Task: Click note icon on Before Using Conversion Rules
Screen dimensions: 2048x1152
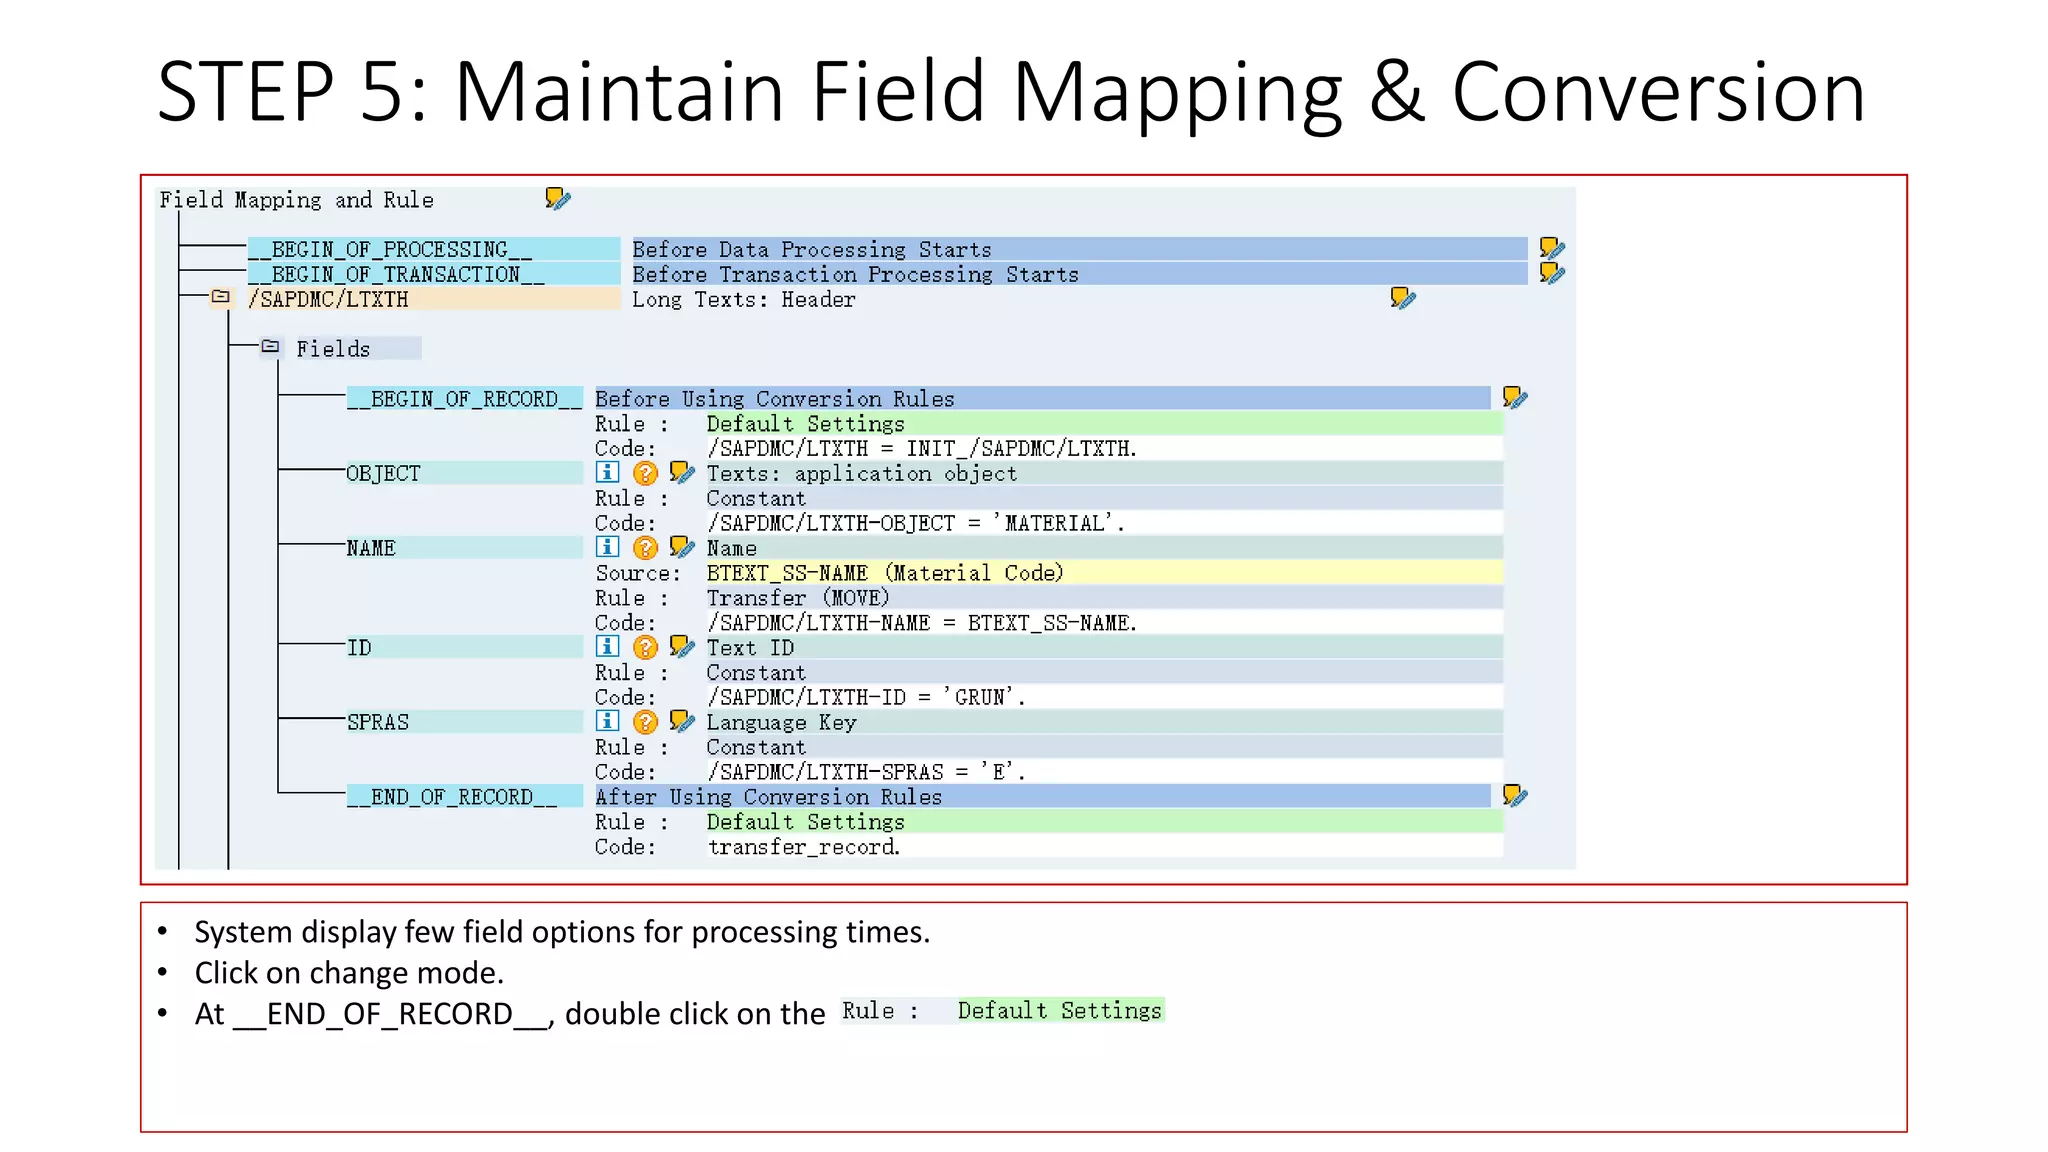Action: coord(1514,398)
